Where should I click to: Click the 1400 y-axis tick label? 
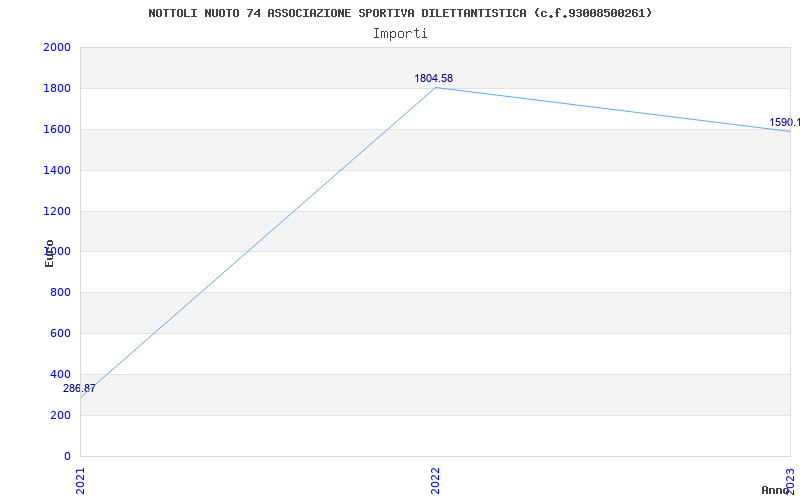coord(57,170)
